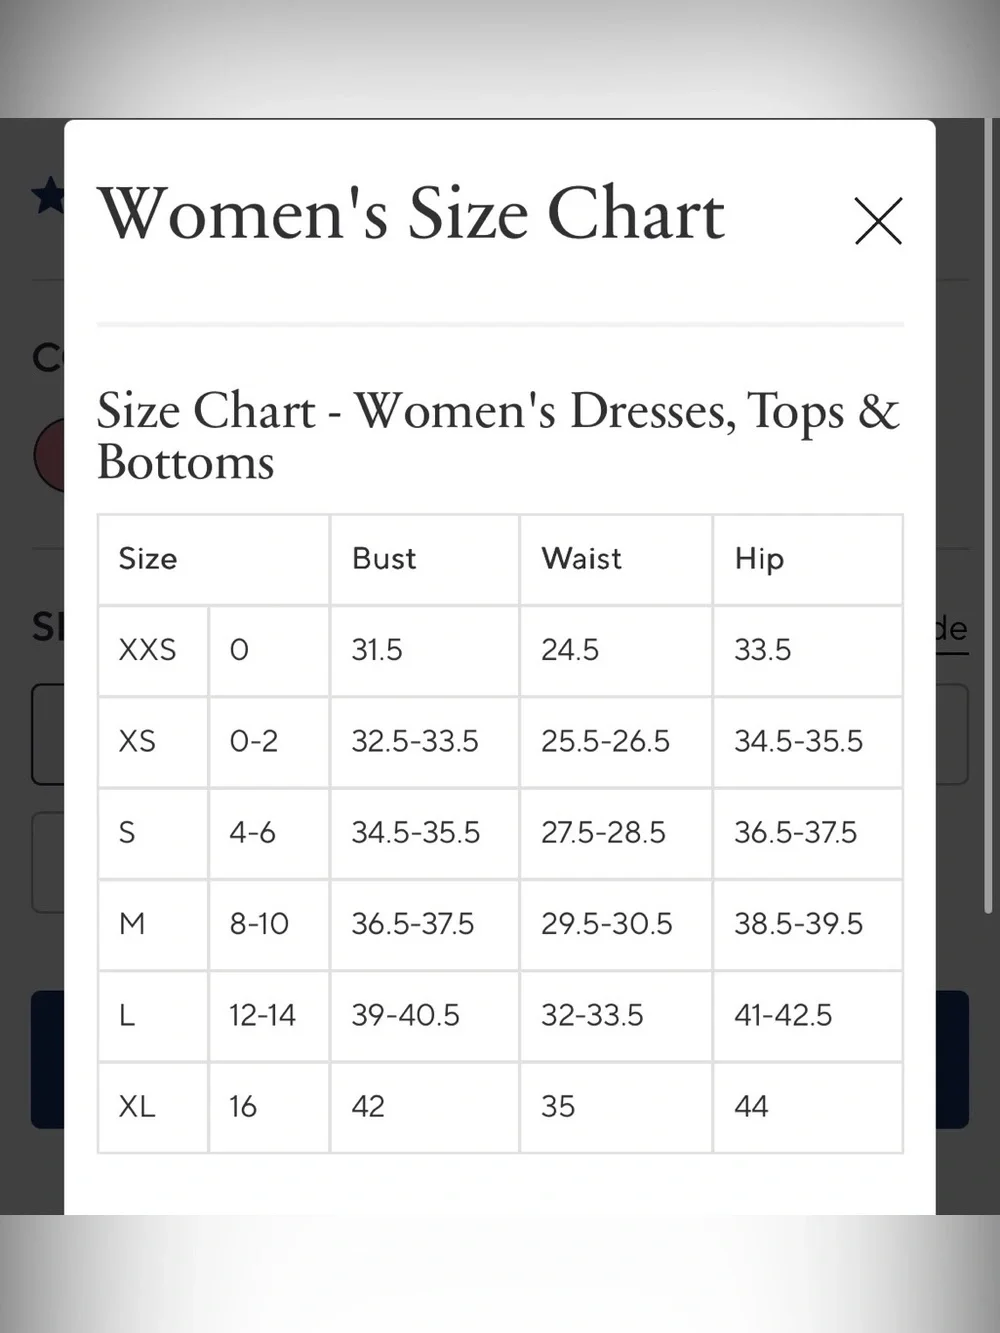Click the blue star rating icon
The width and height of the screenshot is (1000, 1333).
[47, 196]
